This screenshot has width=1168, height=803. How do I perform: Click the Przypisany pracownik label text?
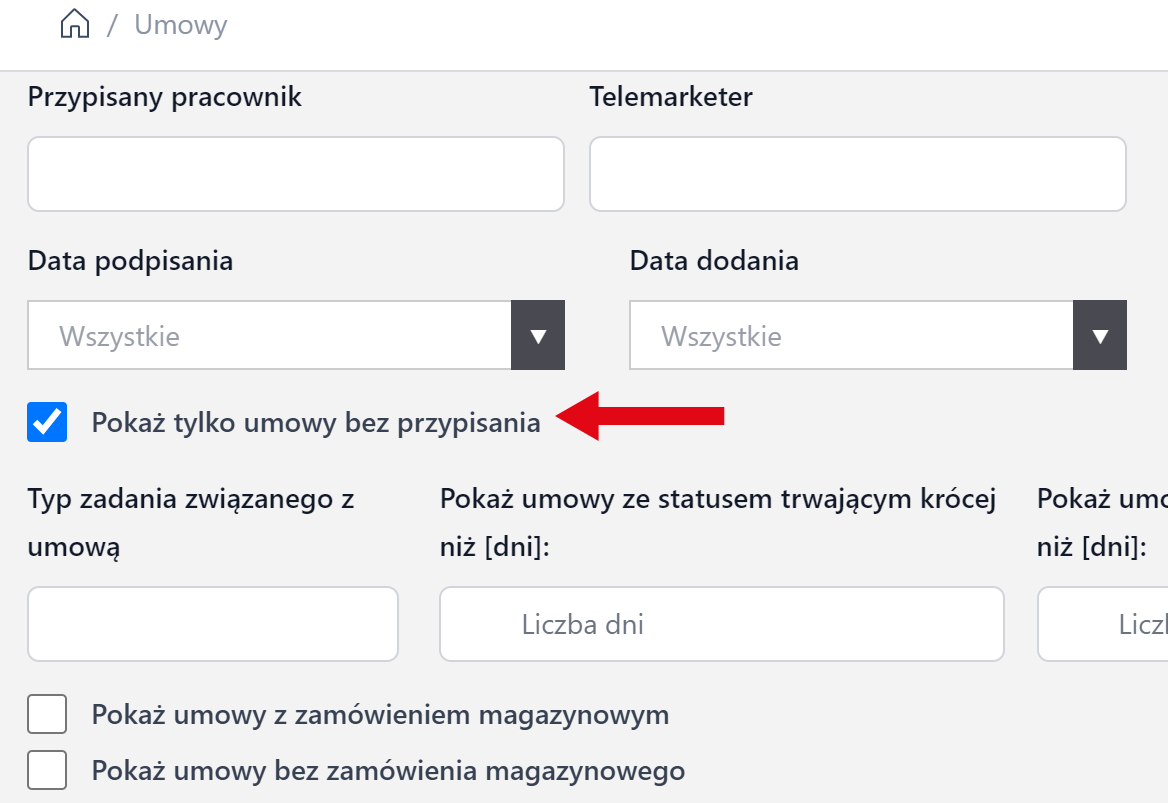pyautogui.click(x=165, y=97)
